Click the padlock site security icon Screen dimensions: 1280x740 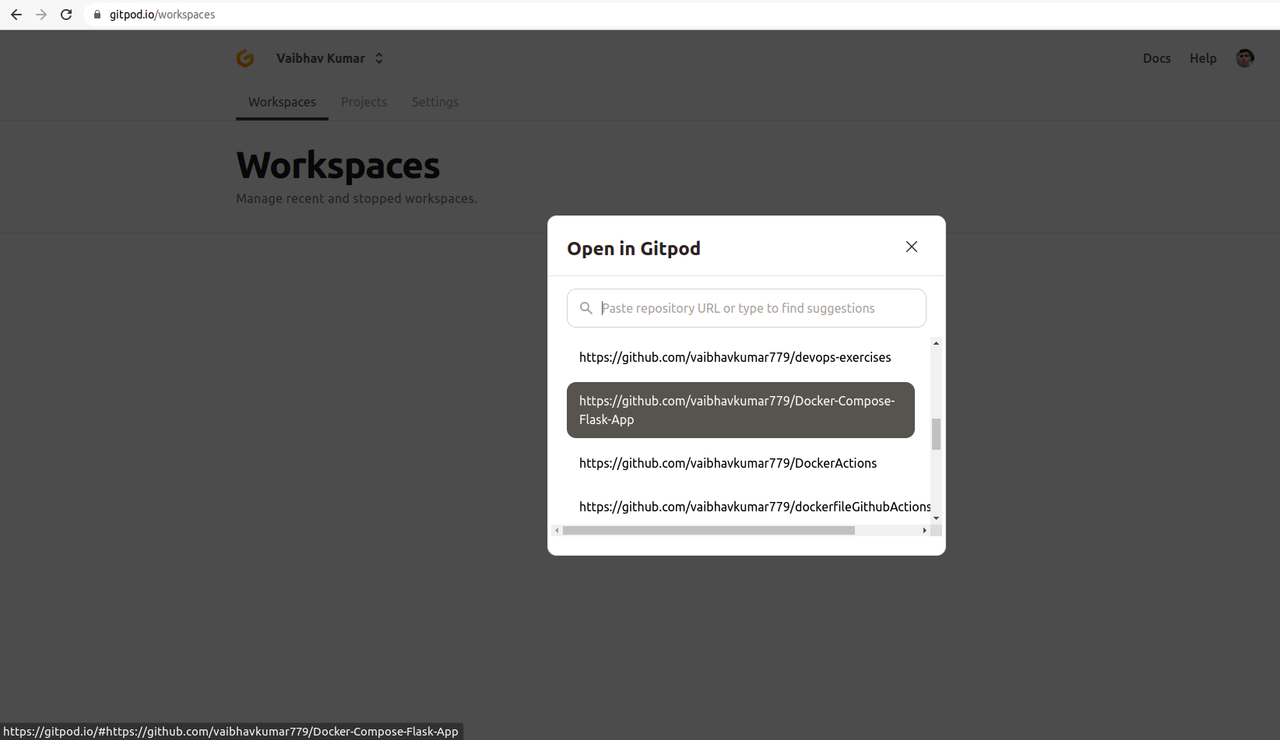click(96, 14)
